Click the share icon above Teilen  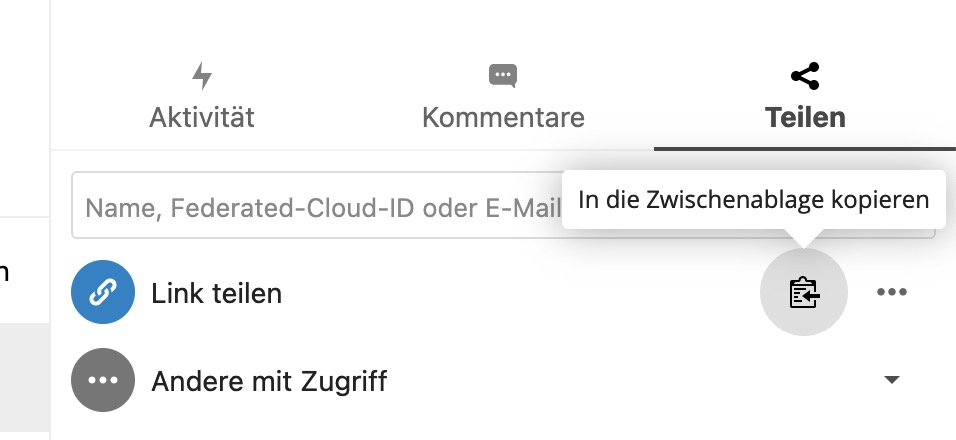[805, 76]
